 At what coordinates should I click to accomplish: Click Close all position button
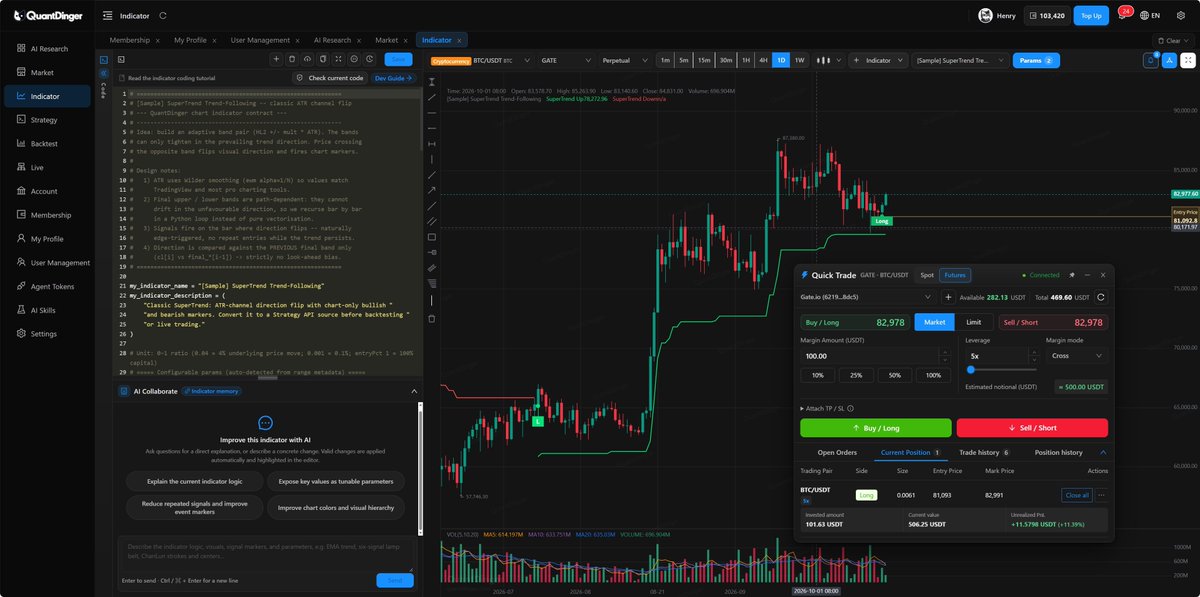click(x=1076, y=495)
